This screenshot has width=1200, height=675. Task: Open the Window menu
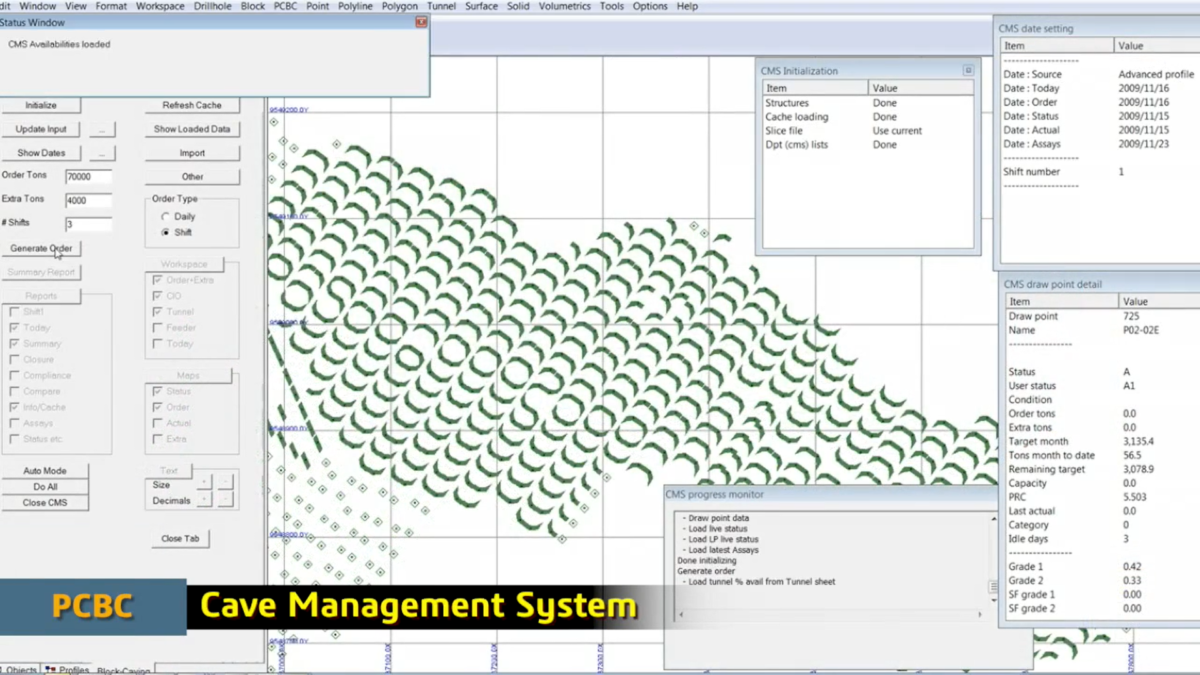(39, 6)
